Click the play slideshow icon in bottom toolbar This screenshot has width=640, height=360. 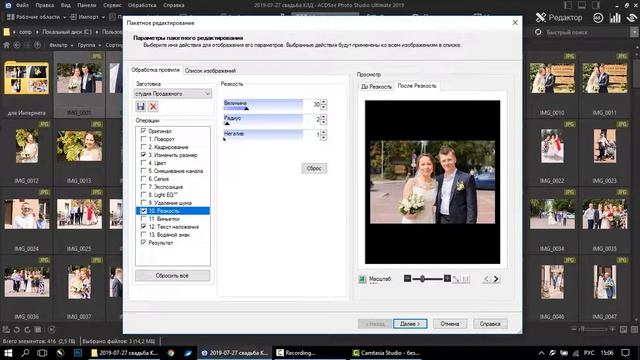click(x=51, y=329)
